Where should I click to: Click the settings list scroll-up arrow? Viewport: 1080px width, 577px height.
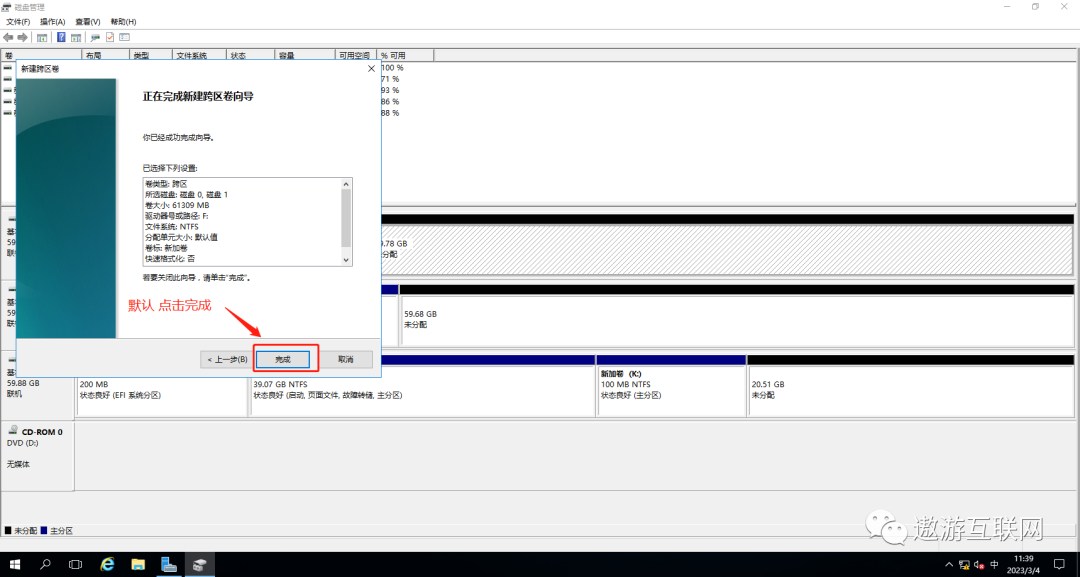coord(346,184)
